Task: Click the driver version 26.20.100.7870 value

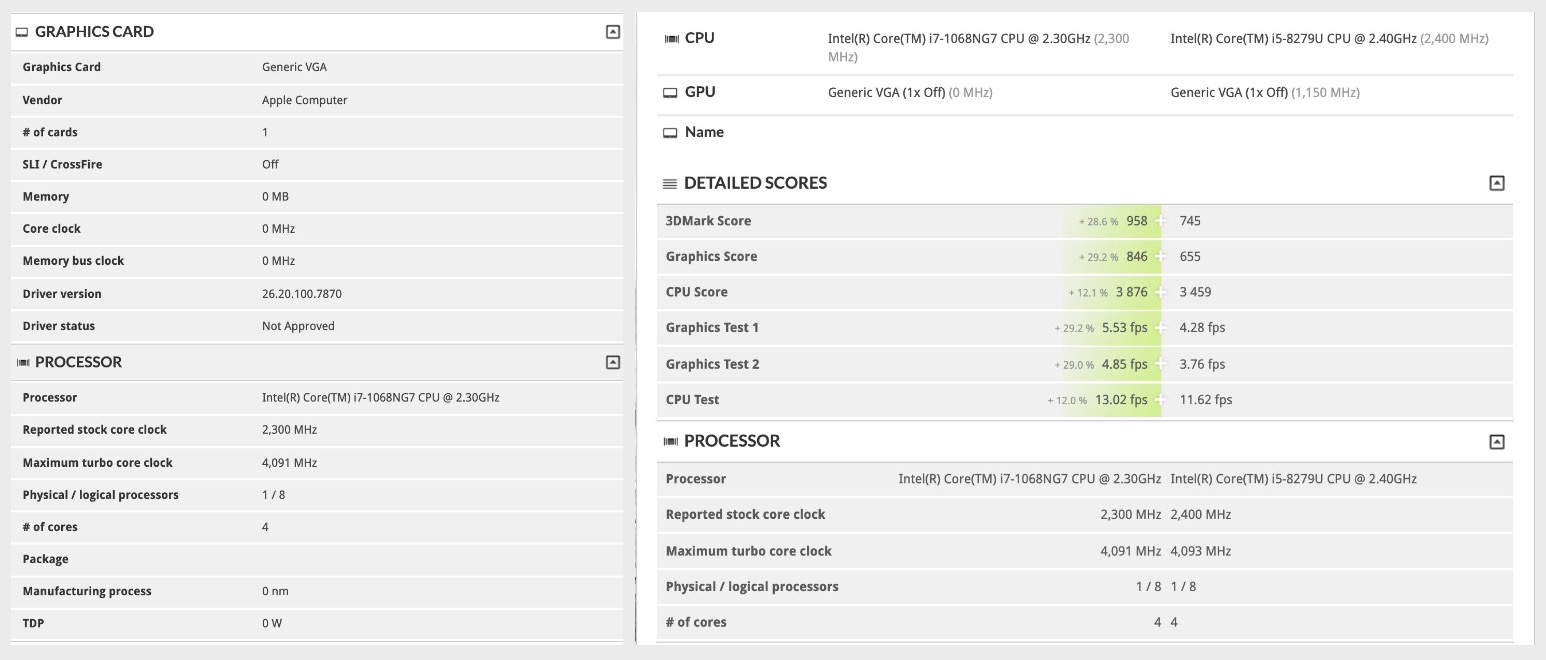Action: click(302, 294)
